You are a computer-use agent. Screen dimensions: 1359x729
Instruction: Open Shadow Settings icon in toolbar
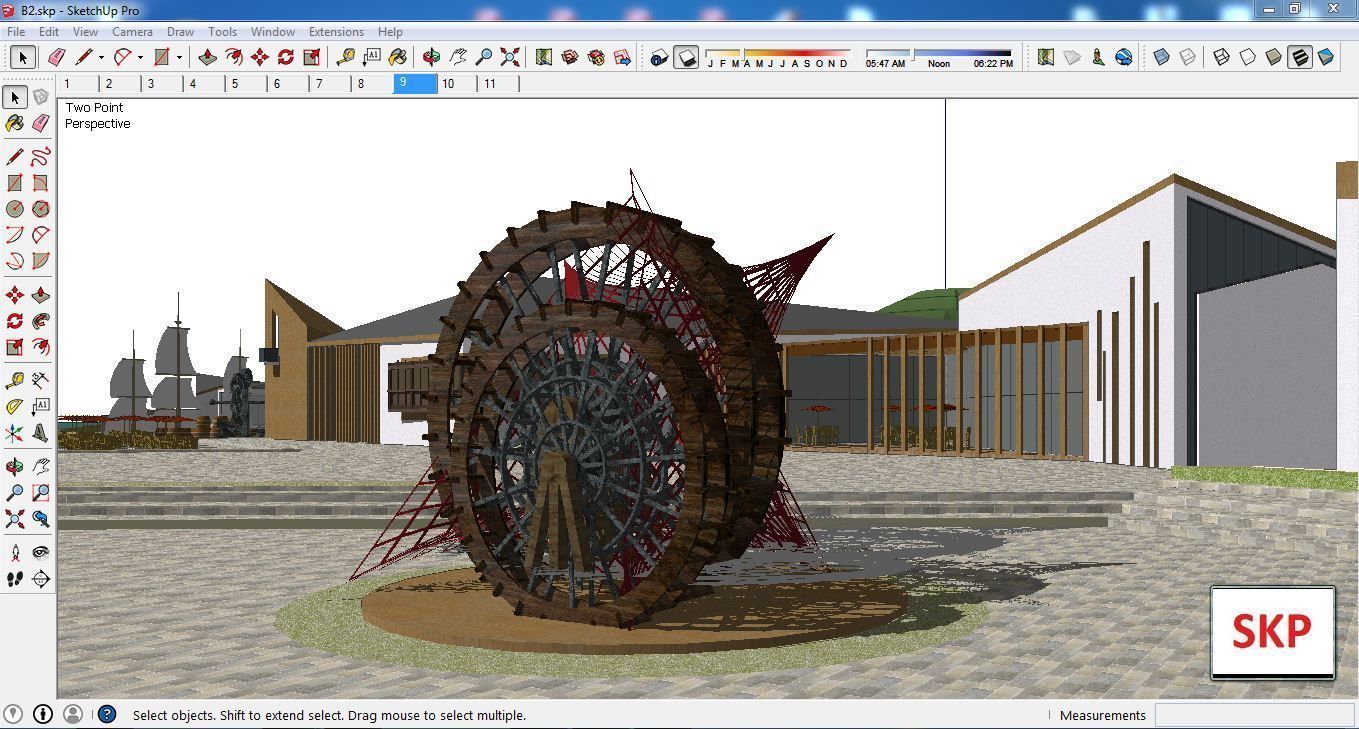coord(659,57)
